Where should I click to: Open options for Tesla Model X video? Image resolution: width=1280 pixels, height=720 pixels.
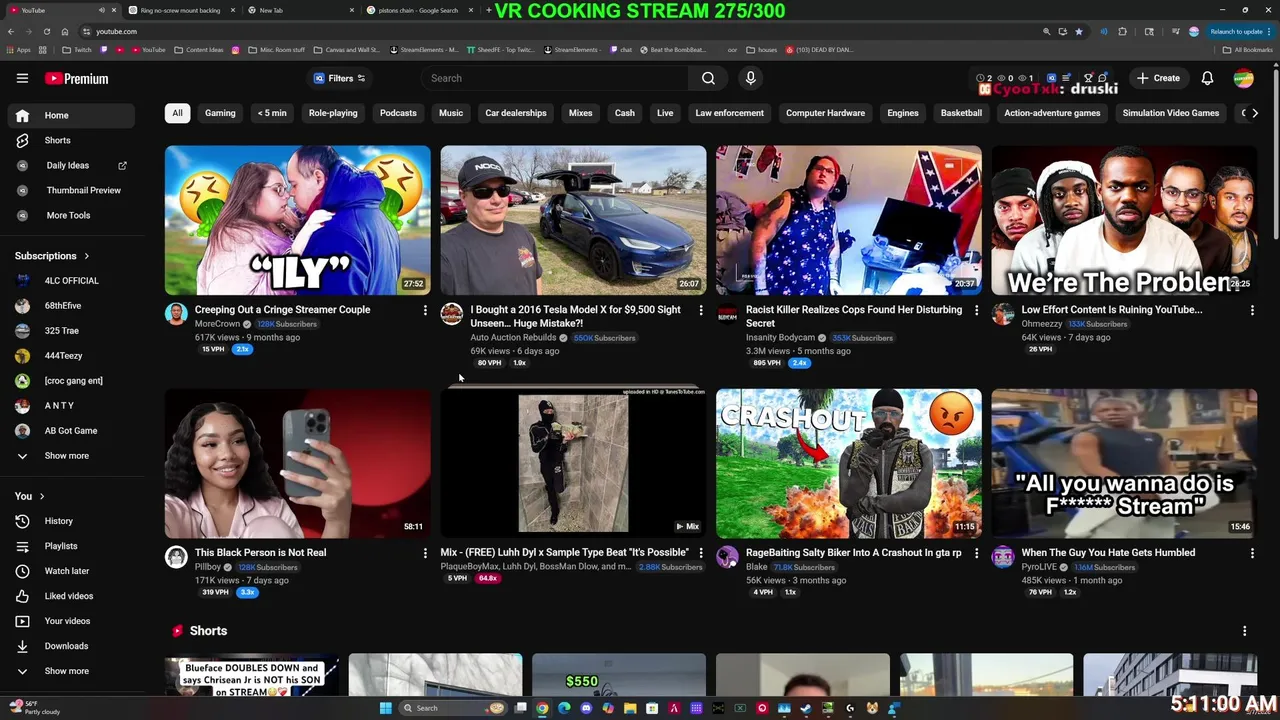[701, 310]
